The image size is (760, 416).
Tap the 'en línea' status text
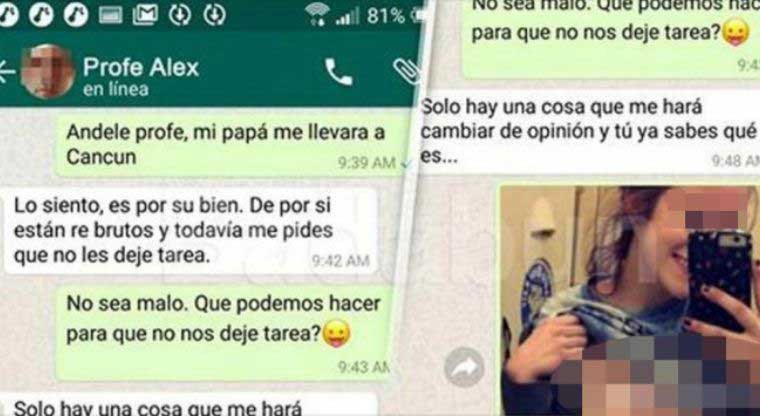coord(116,89)
